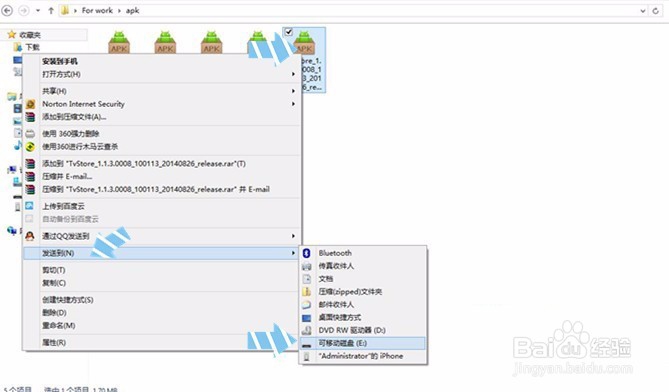The image size is (669, 392).
Task: Send to 文档 folder
Action: pyautogui.click(x=363, y=279)
